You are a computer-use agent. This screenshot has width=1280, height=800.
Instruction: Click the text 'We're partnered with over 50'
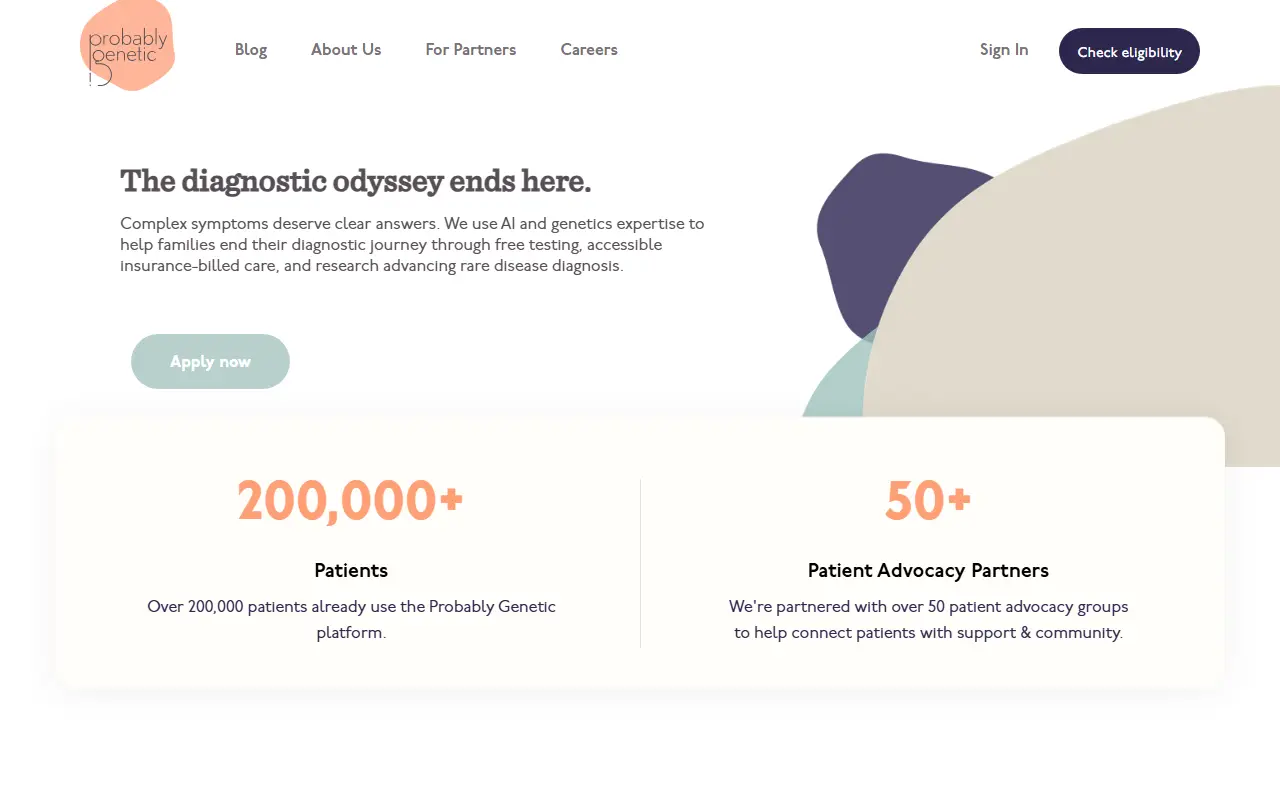[928, 619]
